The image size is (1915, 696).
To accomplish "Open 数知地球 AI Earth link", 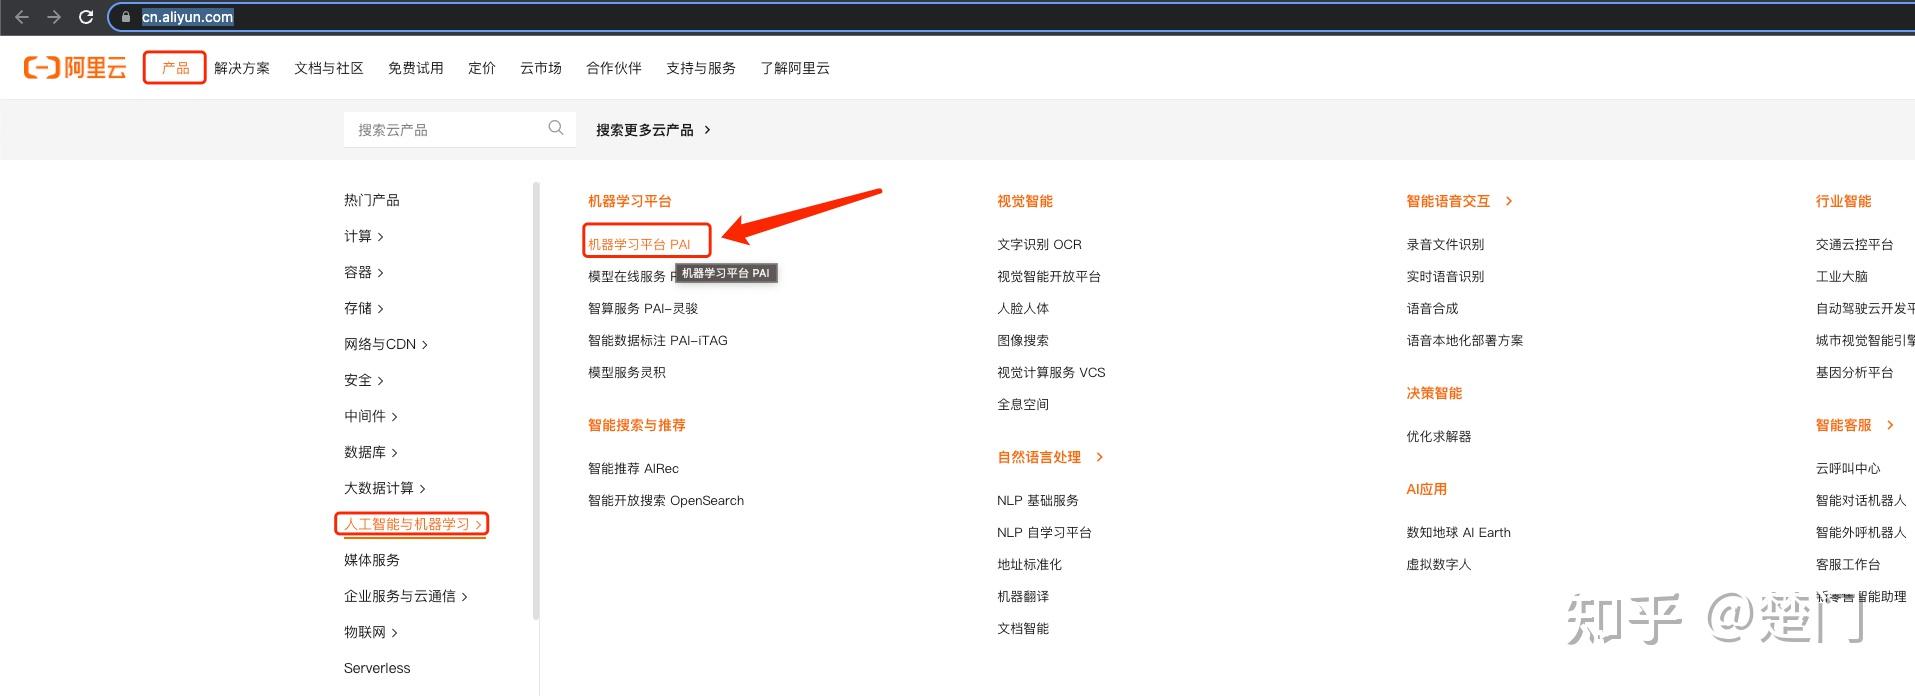I will pos(1459,532).
